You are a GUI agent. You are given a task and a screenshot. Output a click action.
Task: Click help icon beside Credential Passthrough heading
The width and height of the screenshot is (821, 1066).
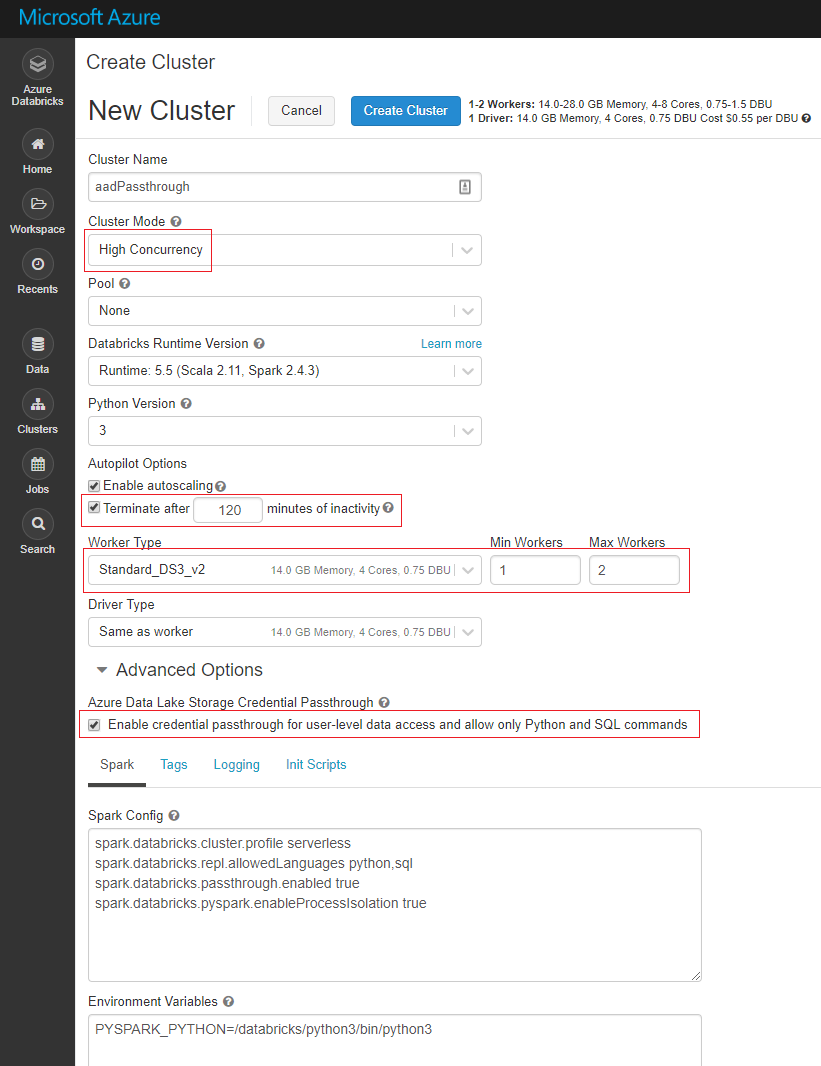point(384,702)
